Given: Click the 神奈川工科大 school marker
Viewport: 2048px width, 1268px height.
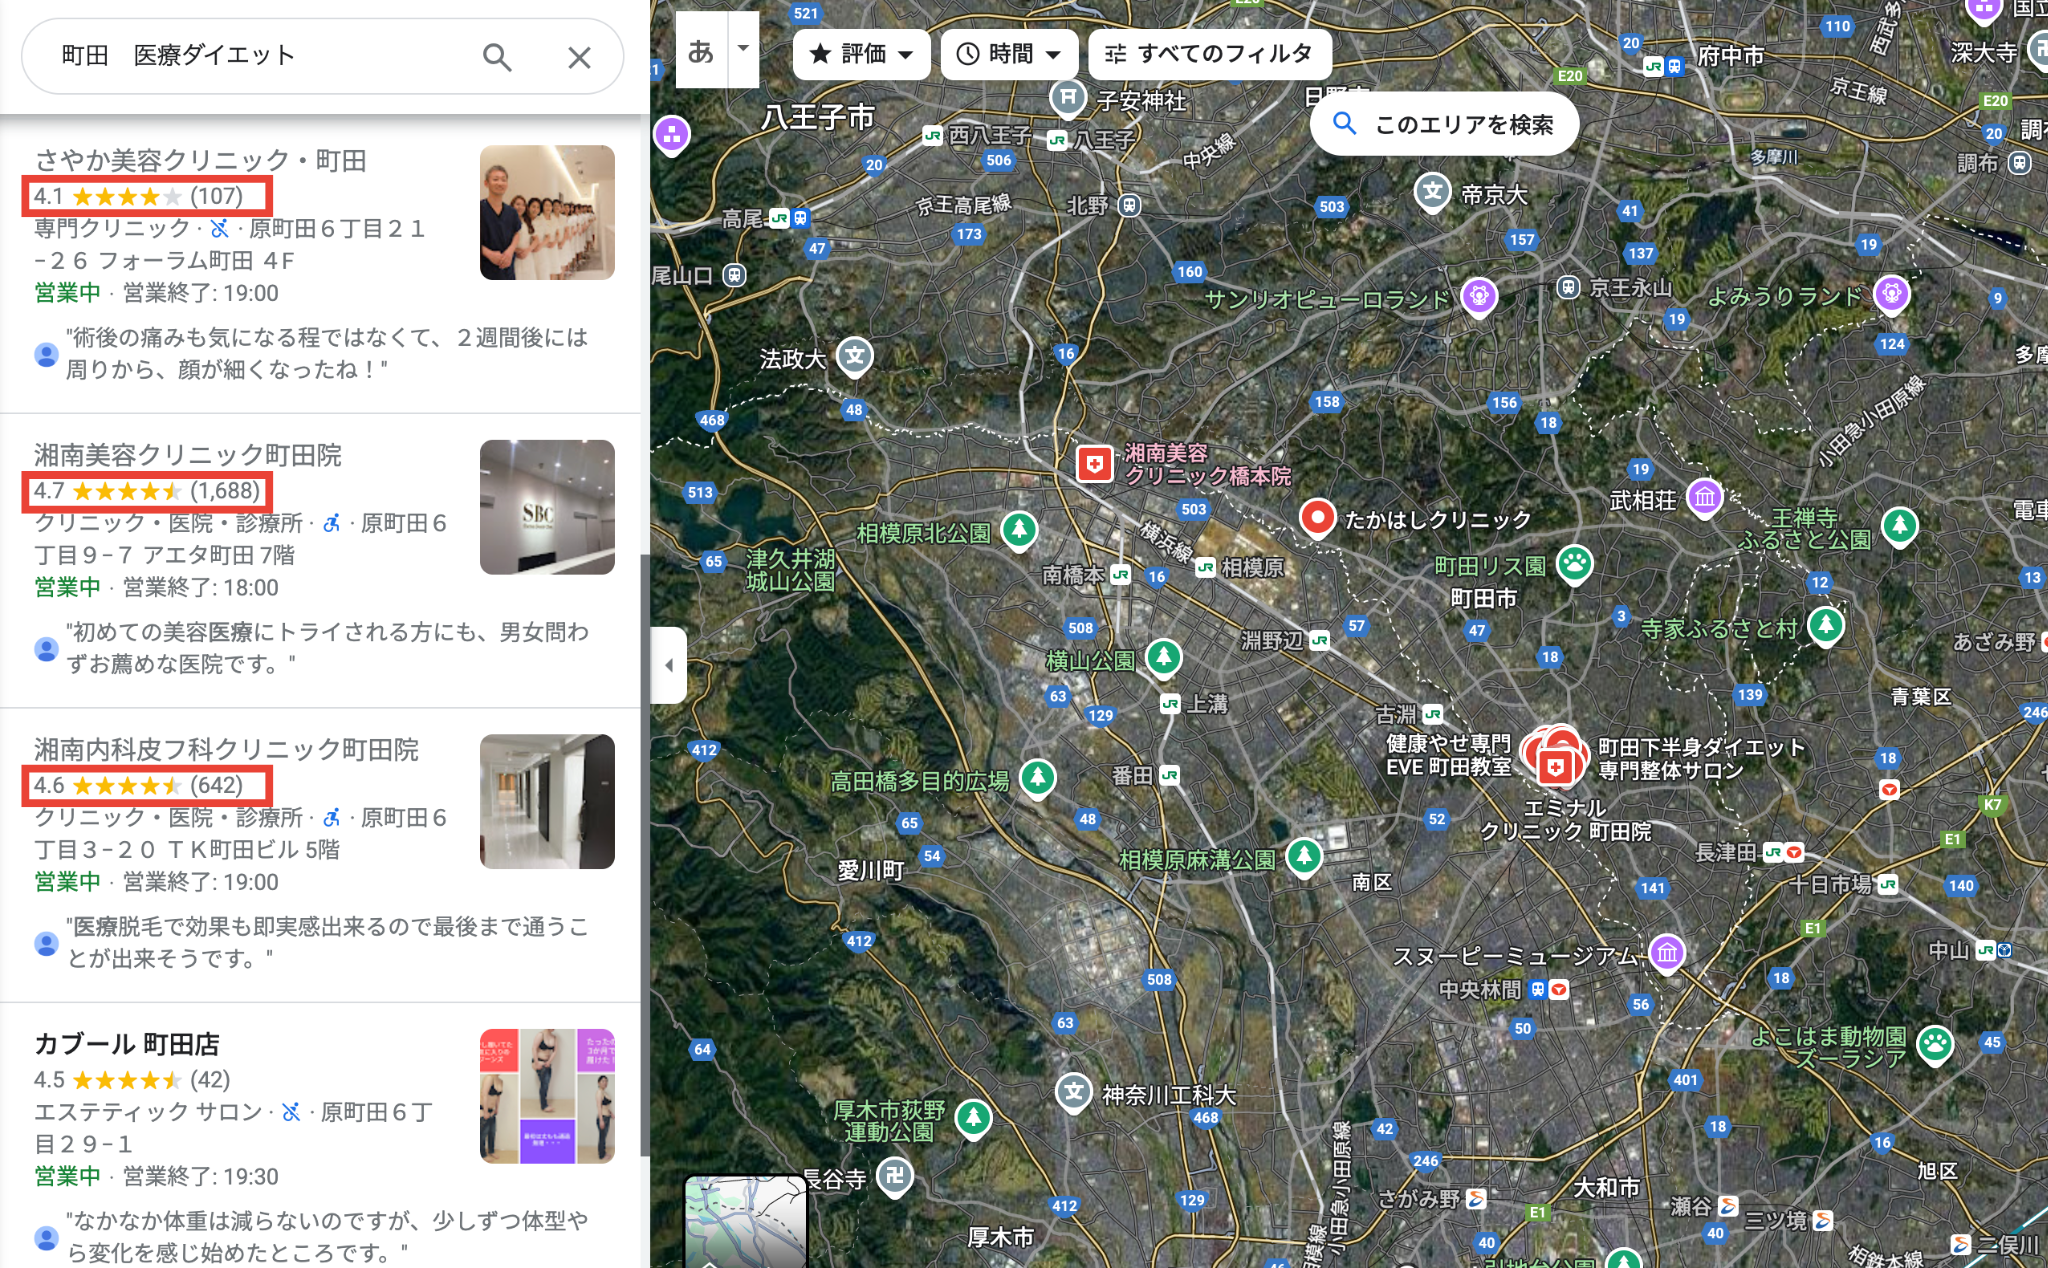Looking at the screenshot, I should tap(1074, 1092).
